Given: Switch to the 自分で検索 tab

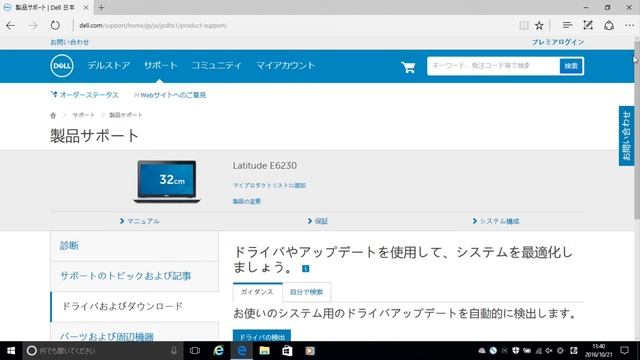Looking at the screenshot, I should pyautogui.click(x=307, y=292).
